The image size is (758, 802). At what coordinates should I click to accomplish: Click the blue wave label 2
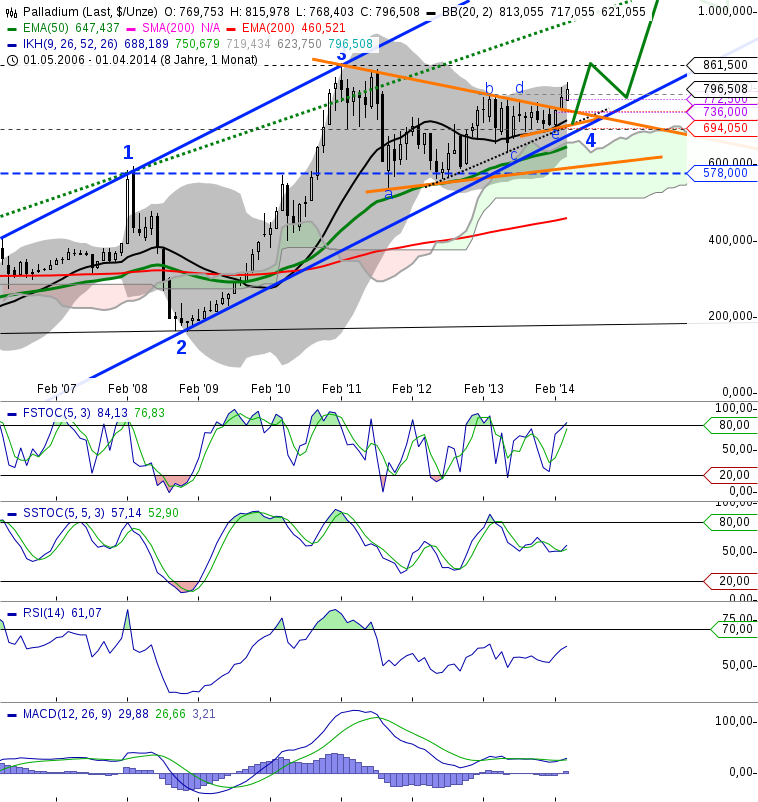tap(181, 347)
